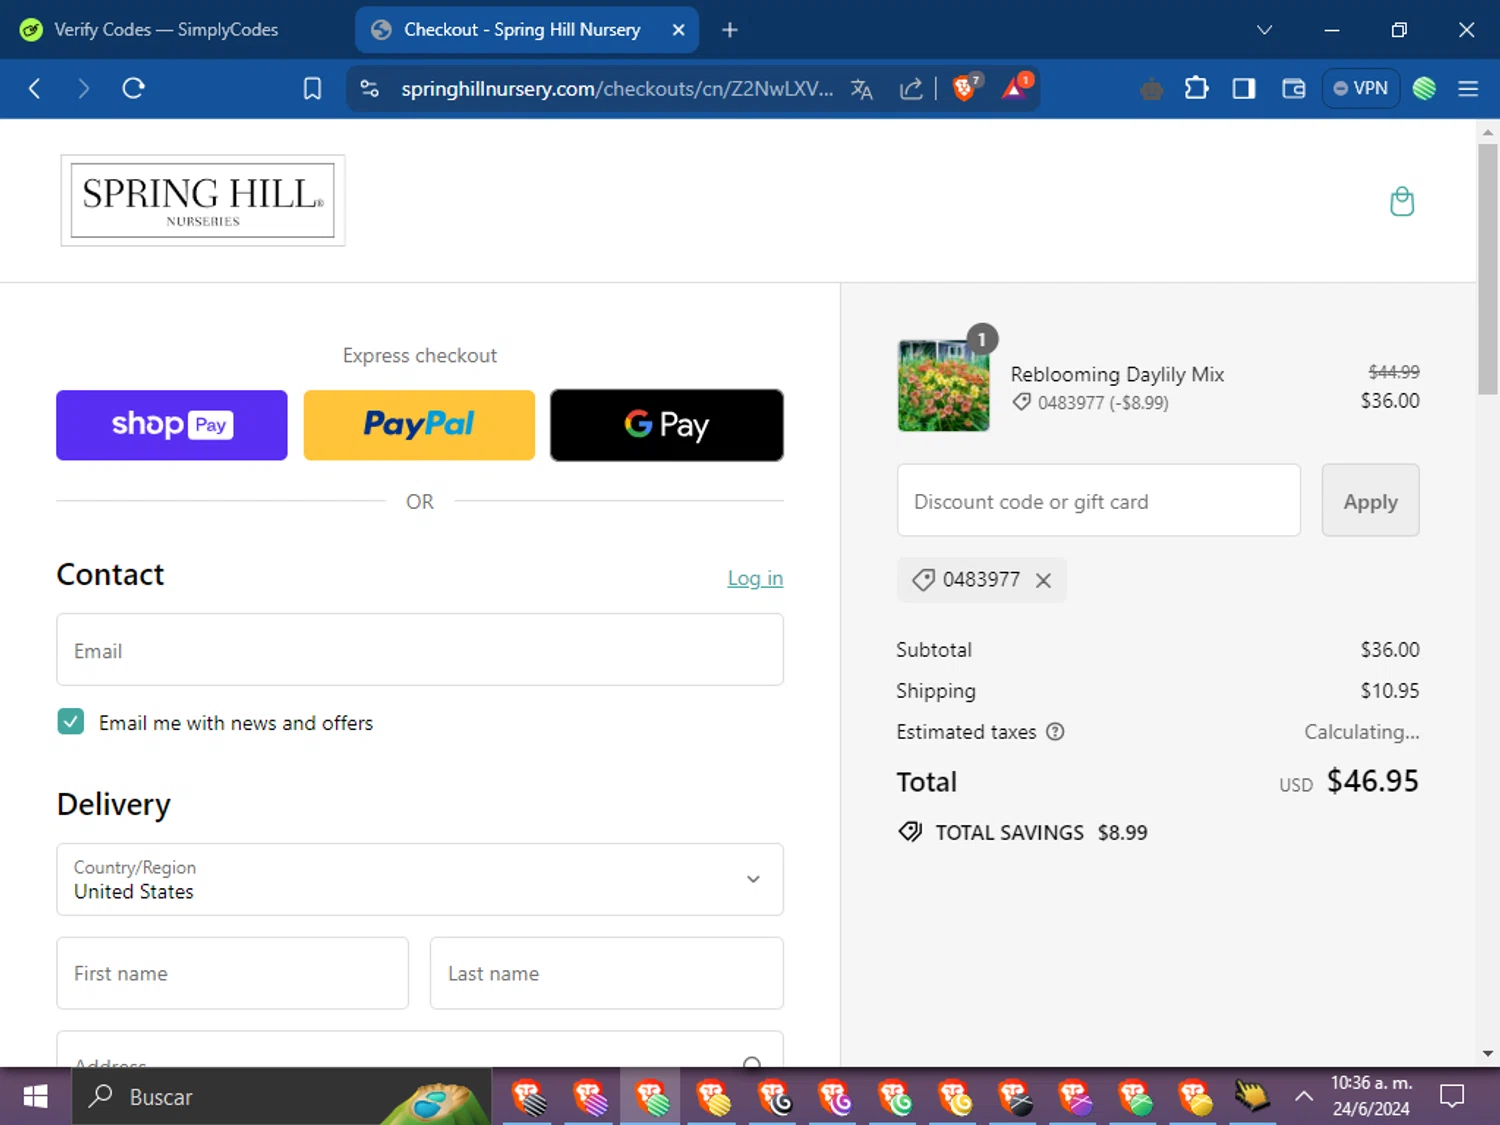The height and width of the screenshot is (1125, 1500).
Task: Open the Extensions puzzle icon
Action: click(1196, 89)
